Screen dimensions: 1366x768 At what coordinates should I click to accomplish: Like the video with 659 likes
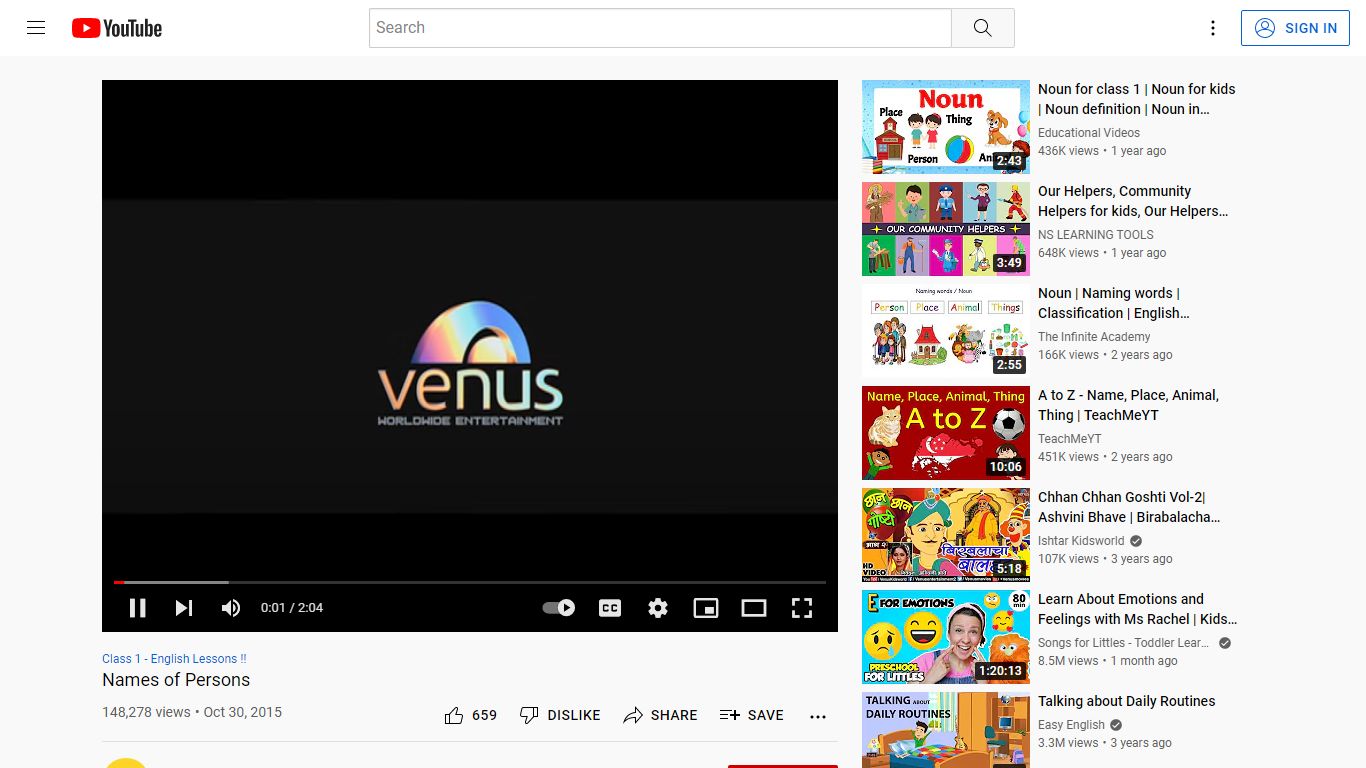[471, 715]
